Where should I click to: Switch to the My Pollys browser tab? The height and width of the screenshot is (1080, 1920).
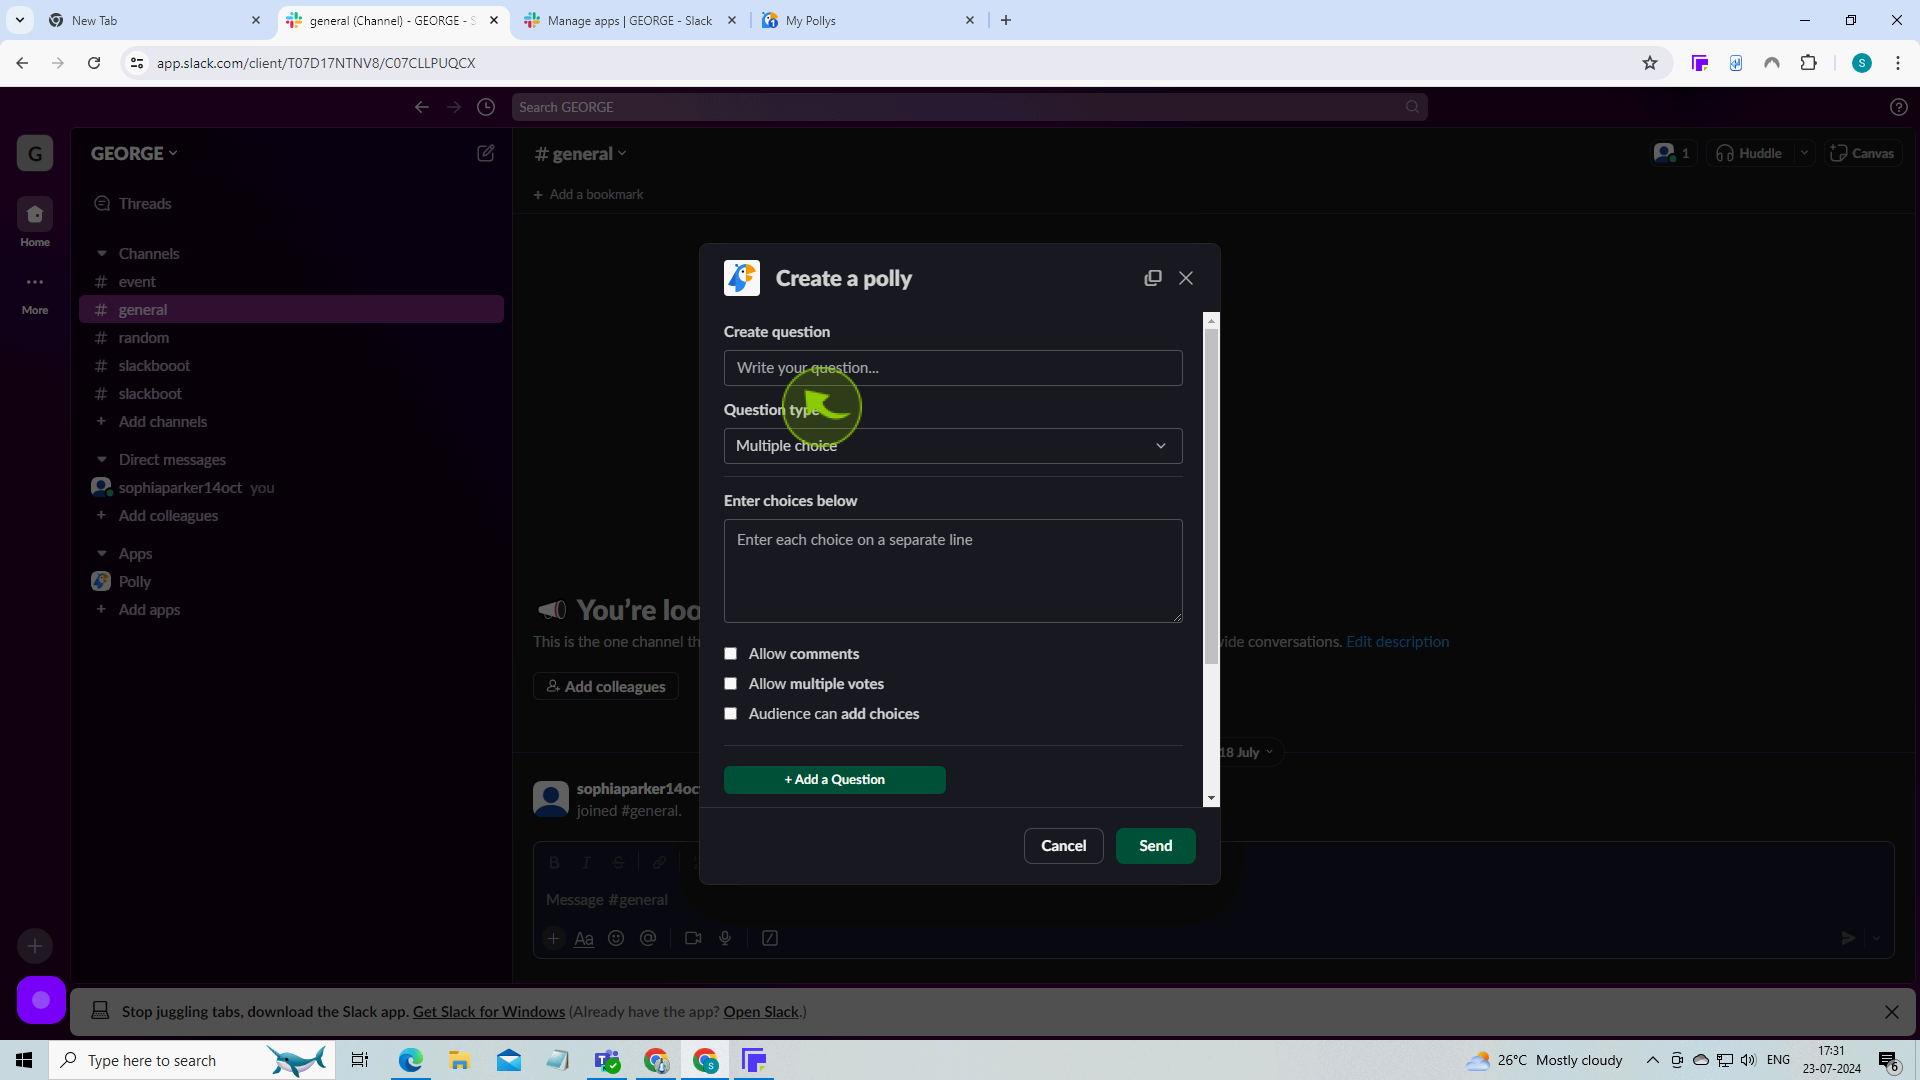click(x=868, y=20)
